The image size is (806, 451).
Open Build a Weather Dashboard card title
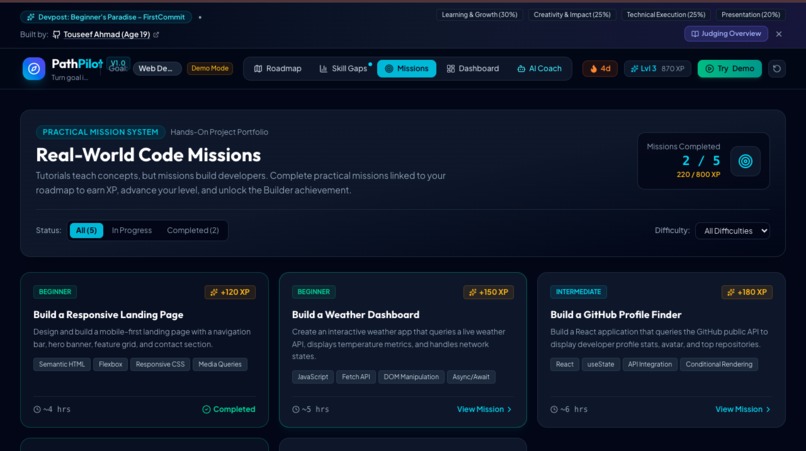pos(355,315)
